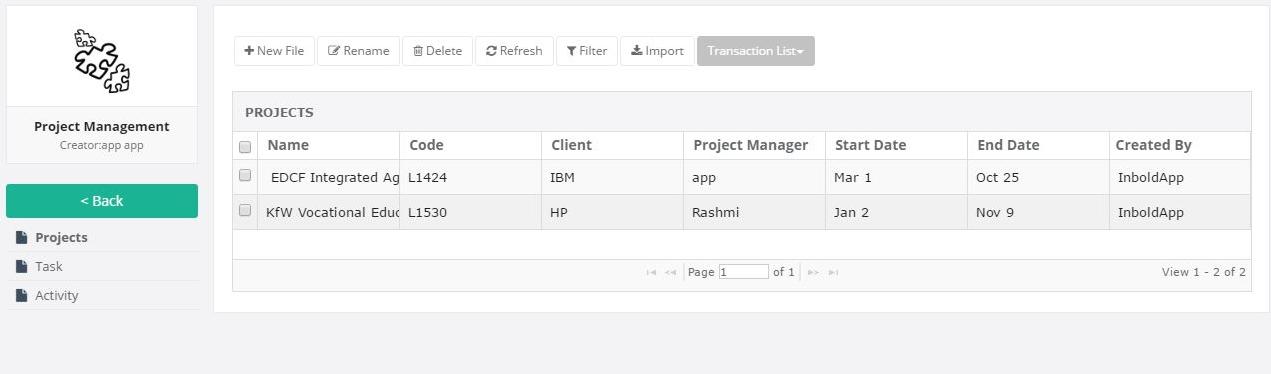
Task: Click the View 1 - 2 of 2 text
Action: click(x=1204, y=272)
